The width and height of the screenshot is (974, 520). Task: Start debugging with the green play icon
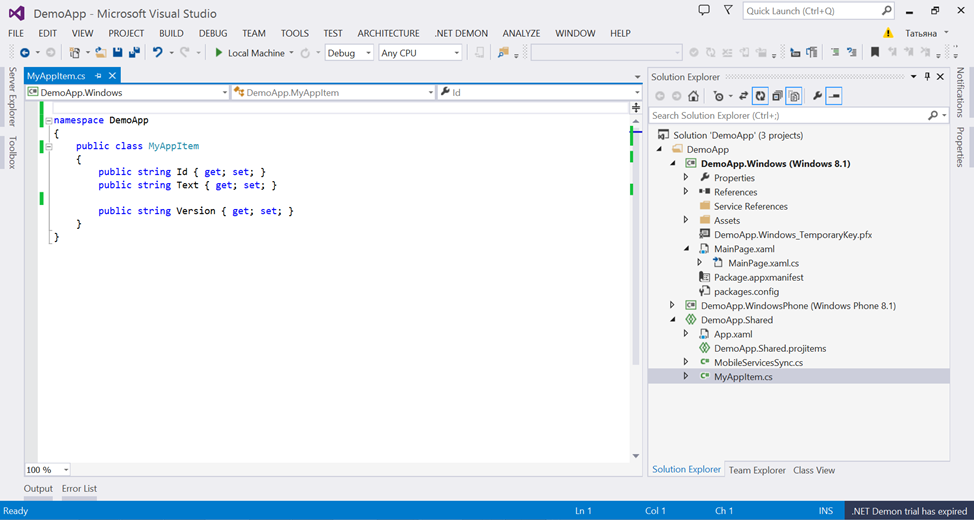[219, 53]
